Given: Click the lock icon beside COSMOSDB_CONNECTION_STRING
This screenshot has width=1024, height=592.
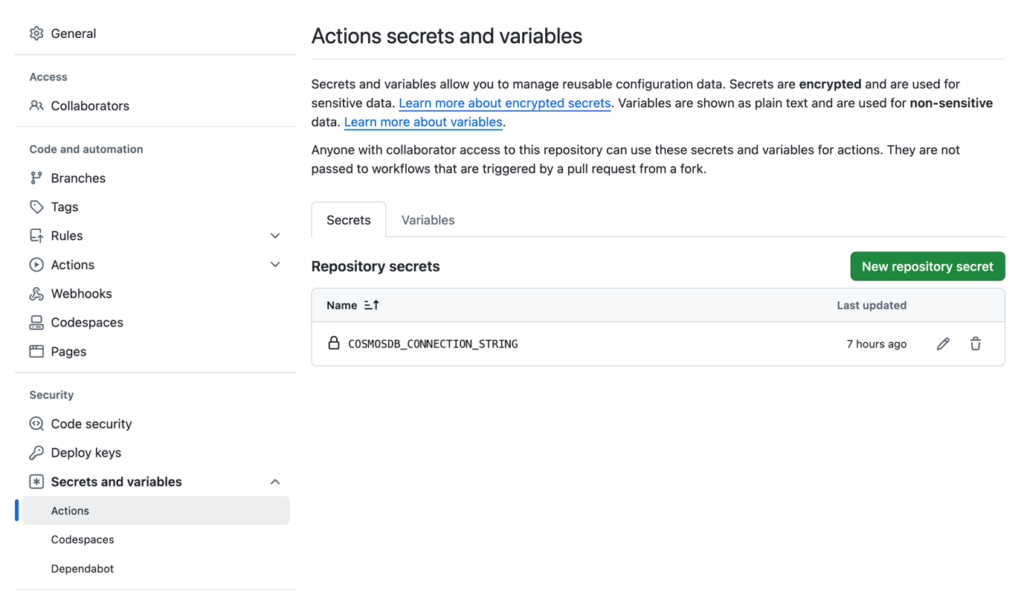Looking at the screenshot, I should (x=333, y=343).
